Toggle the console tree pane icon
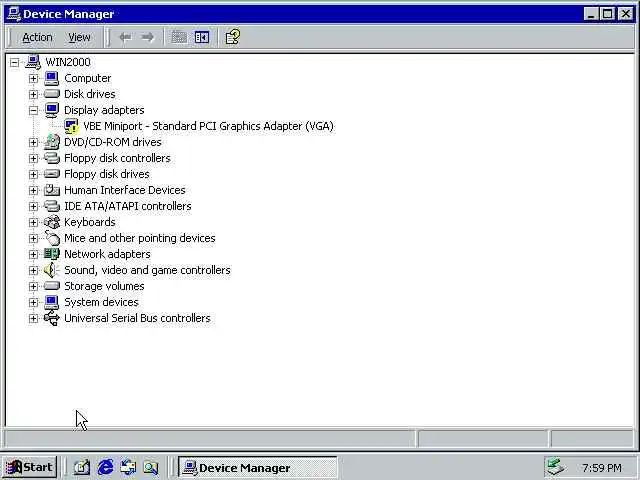640x480 pixels. point(202,38)
